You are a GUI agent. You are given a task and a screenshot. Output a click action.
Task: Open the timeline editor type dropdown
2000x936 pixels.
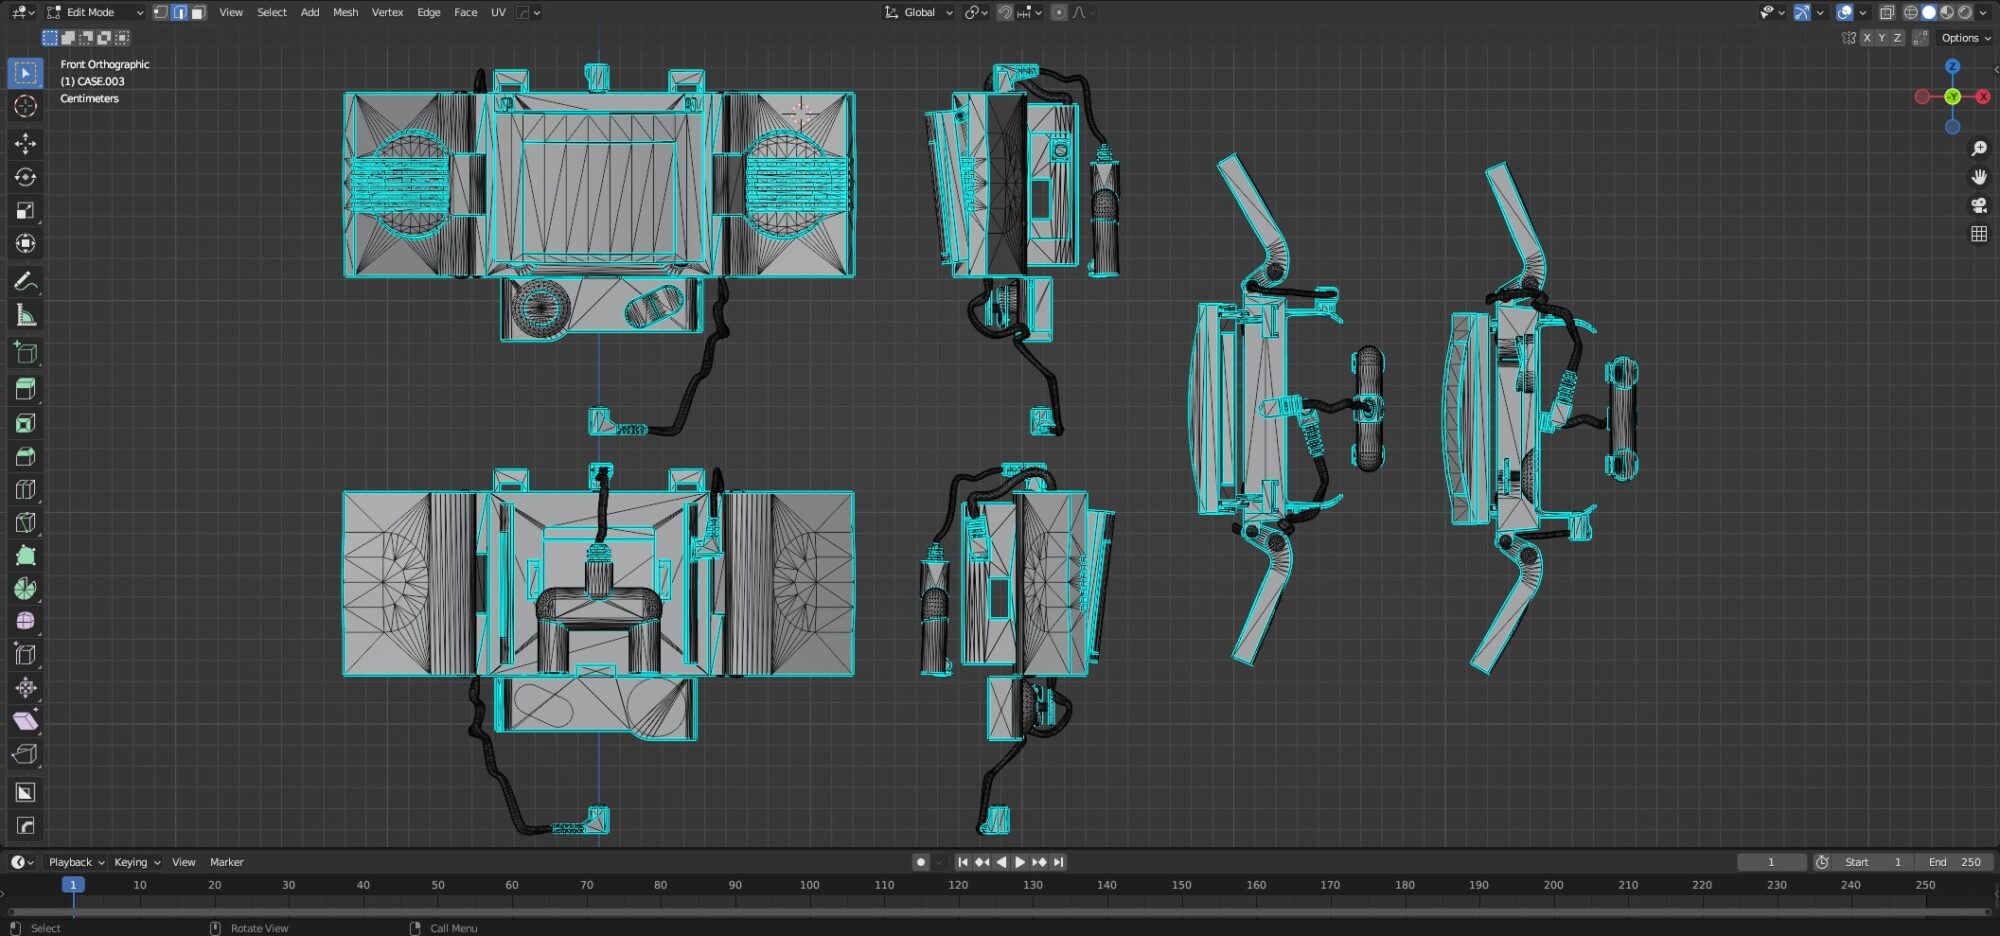(x=22, y=862)
